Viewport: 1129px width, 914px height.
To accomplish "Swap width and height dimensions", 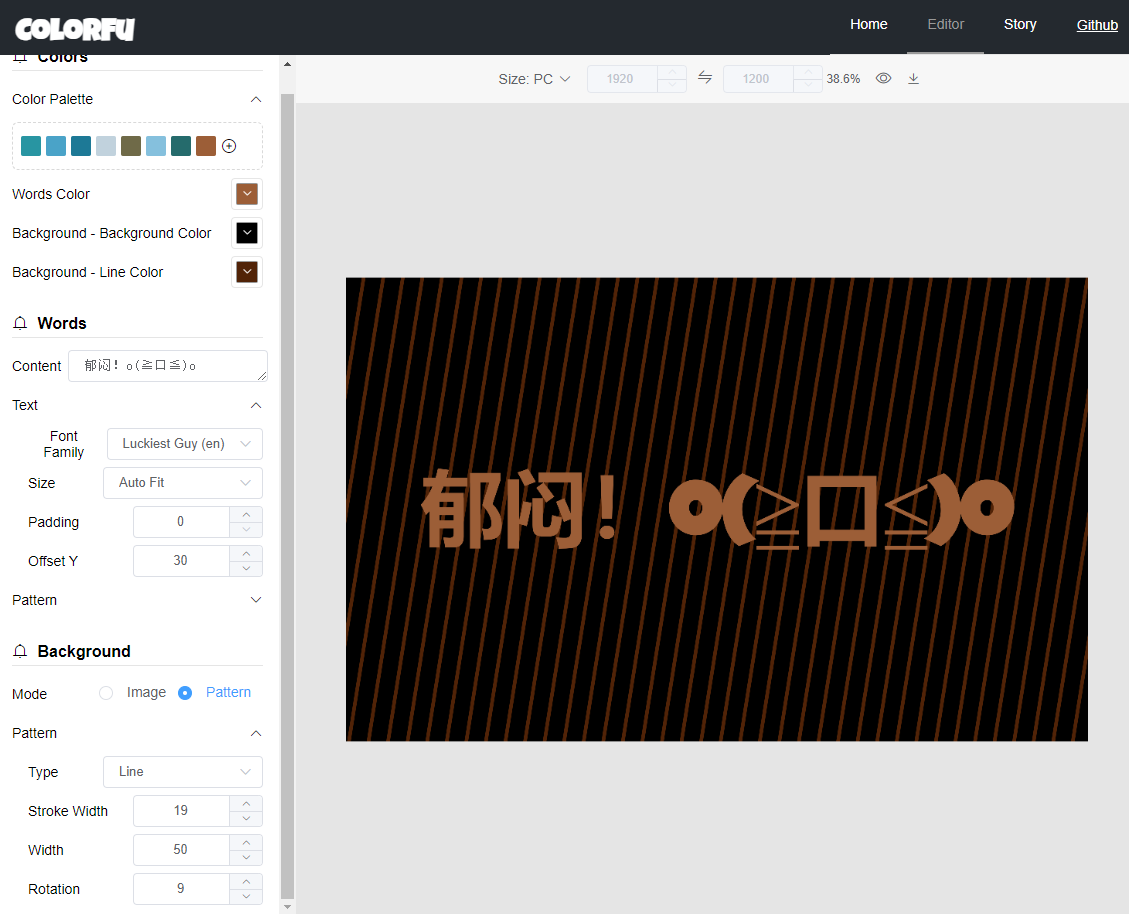I will pyautogui.click(x=705, y=77).
